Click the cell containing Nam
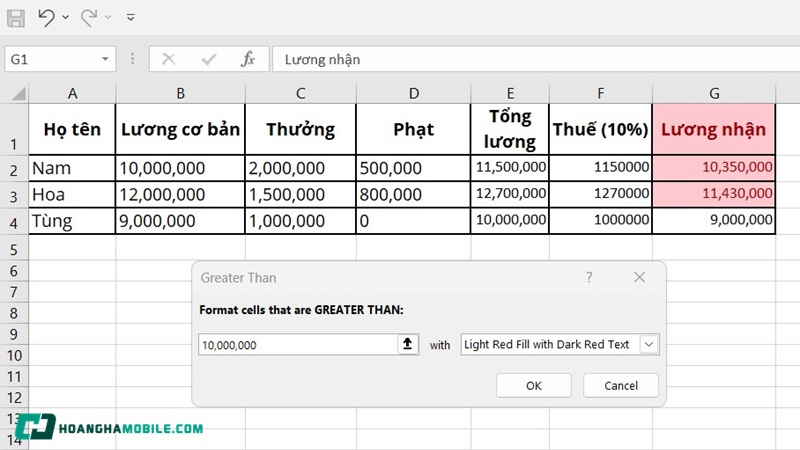Viewport: 800px width, 450px height. pos(72,168)
